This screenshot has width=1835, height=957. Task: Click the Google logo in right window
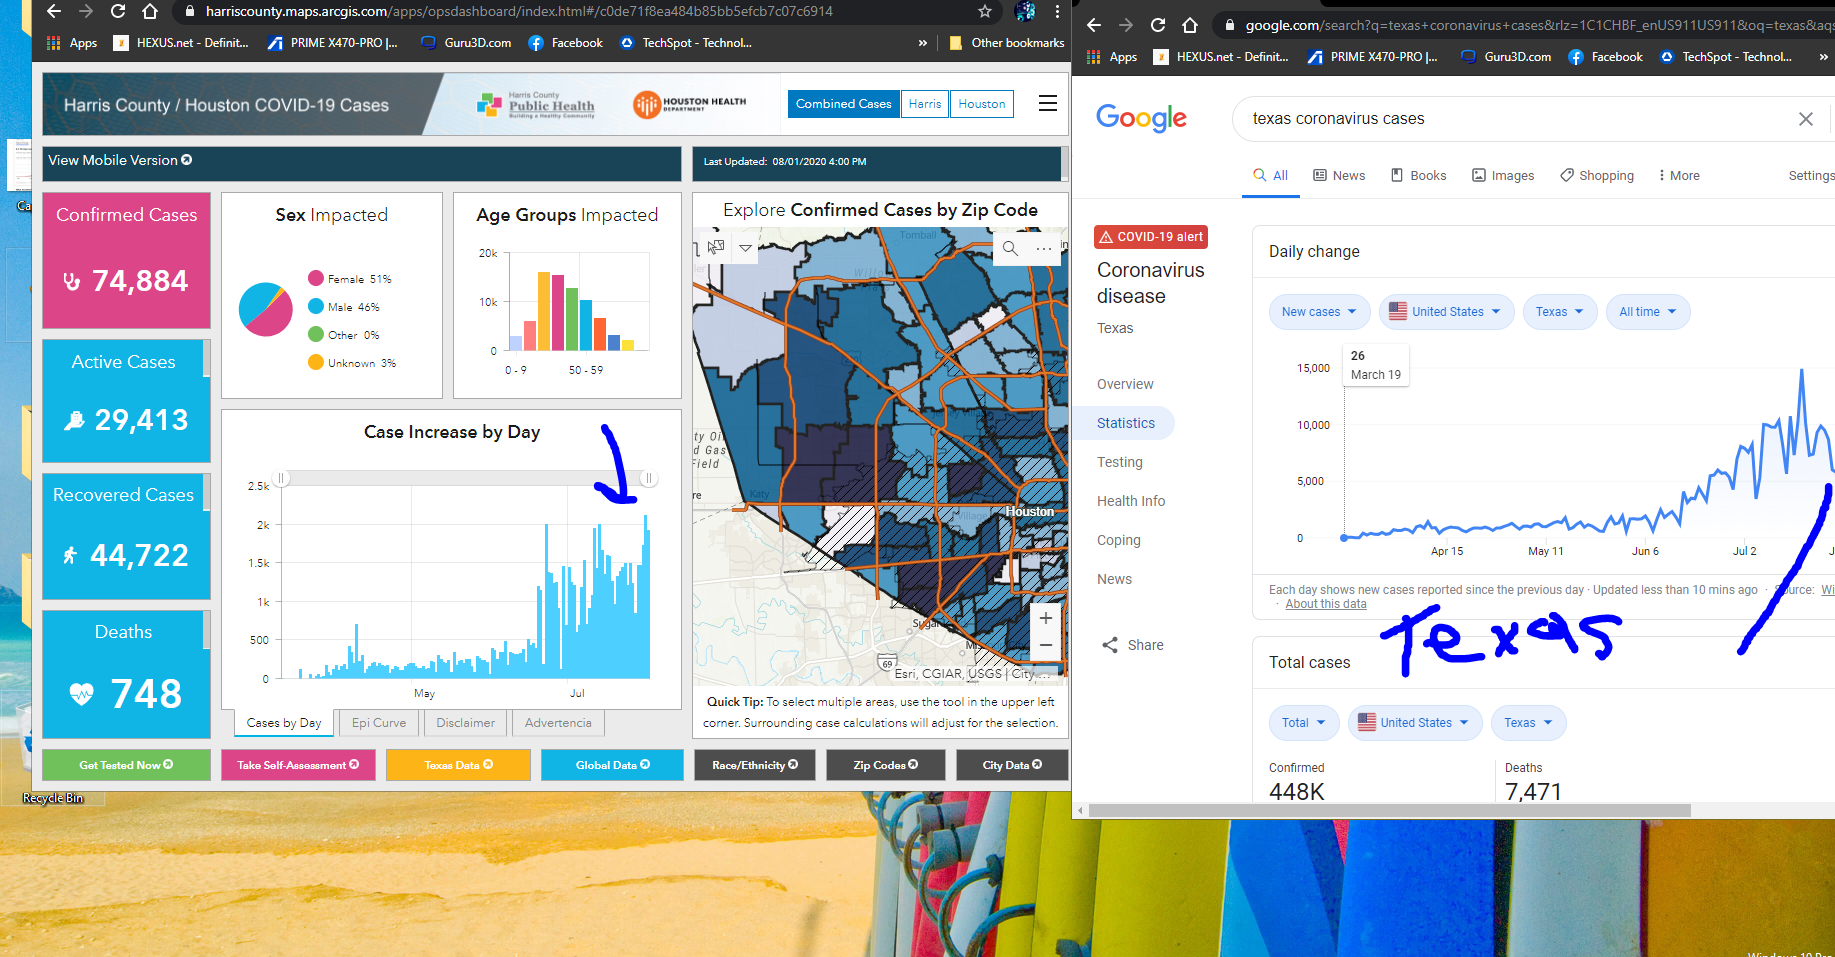click(x=1141, y=118)
